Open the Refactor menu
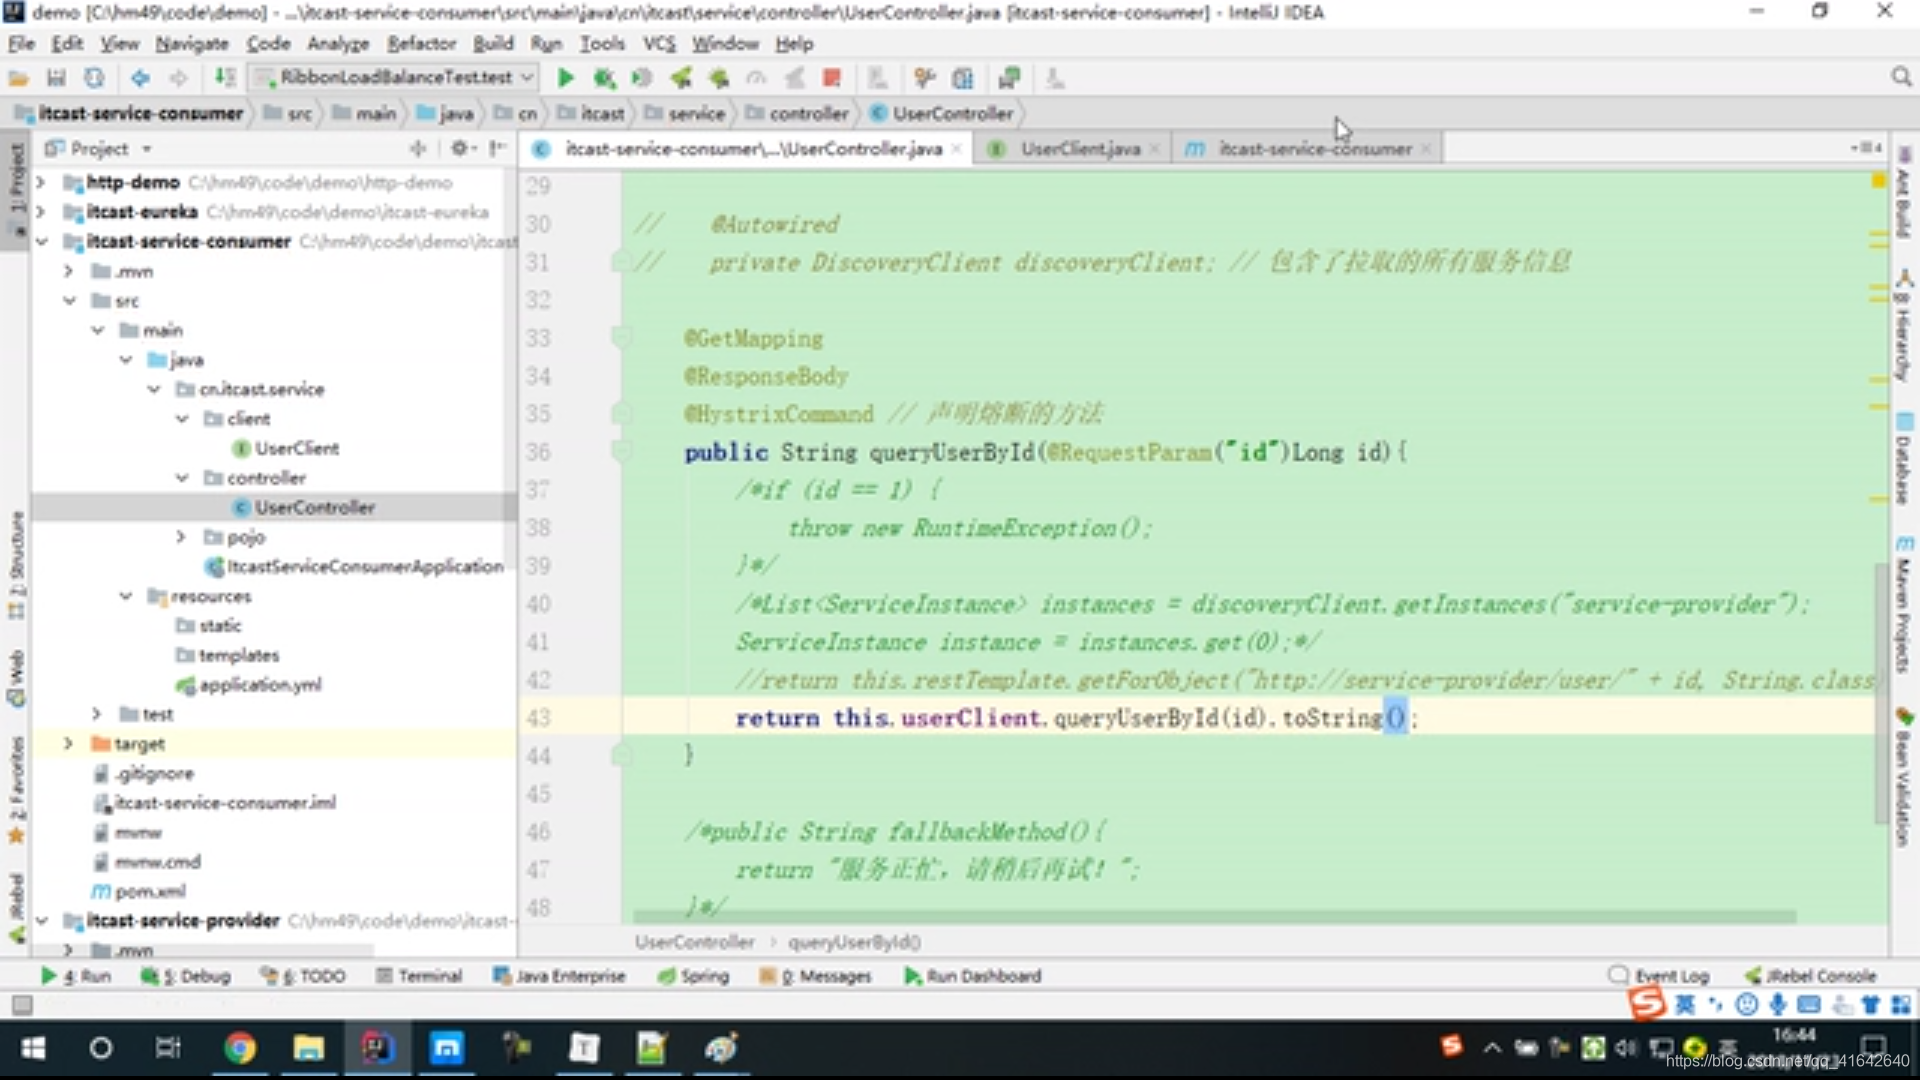The height and width of the screenshot is (1080, 1920). 421,44
